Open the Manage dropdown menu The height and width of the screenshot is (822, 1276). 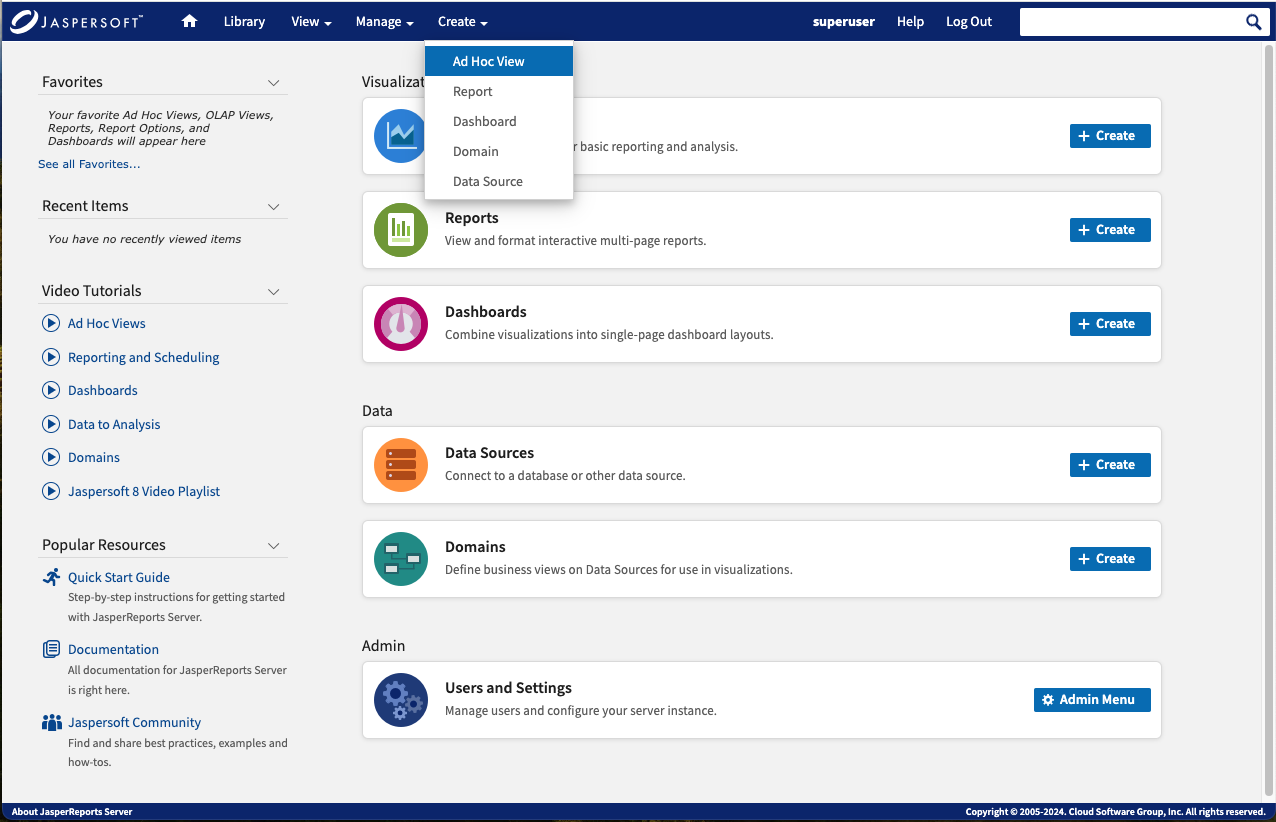(x=384, y=21)
